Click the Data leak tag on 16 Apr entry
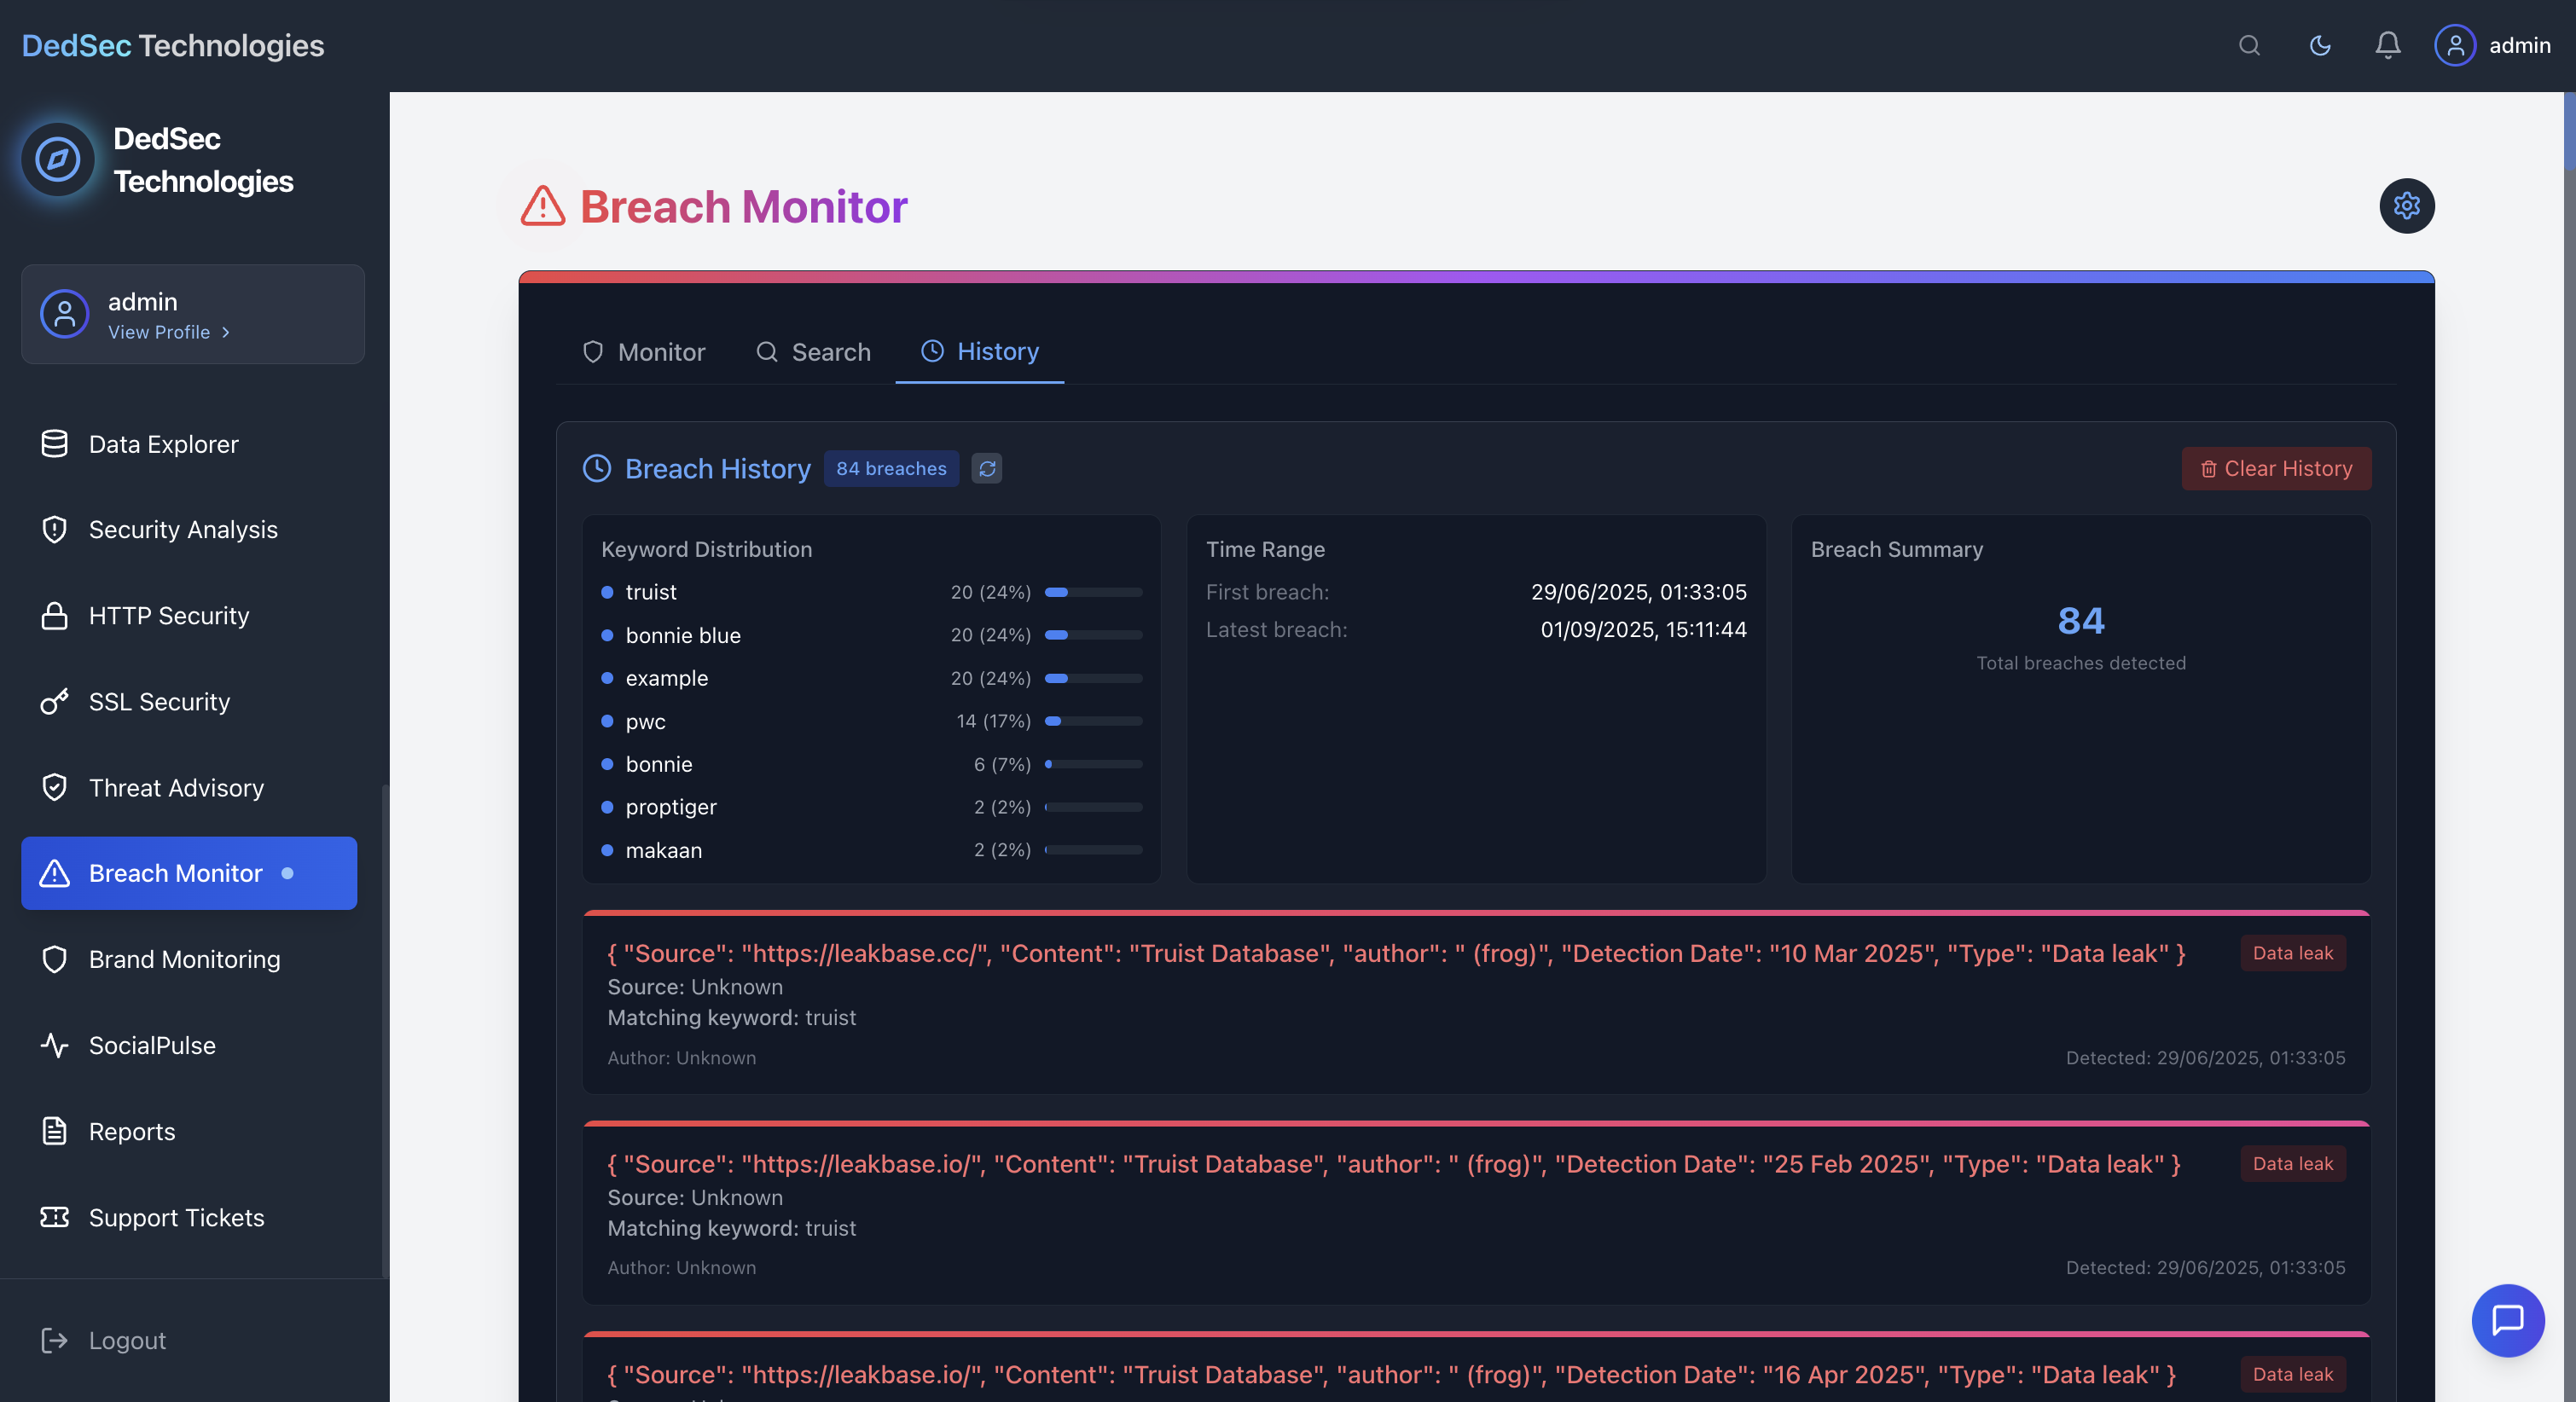 click(x=2293, y=1374)
